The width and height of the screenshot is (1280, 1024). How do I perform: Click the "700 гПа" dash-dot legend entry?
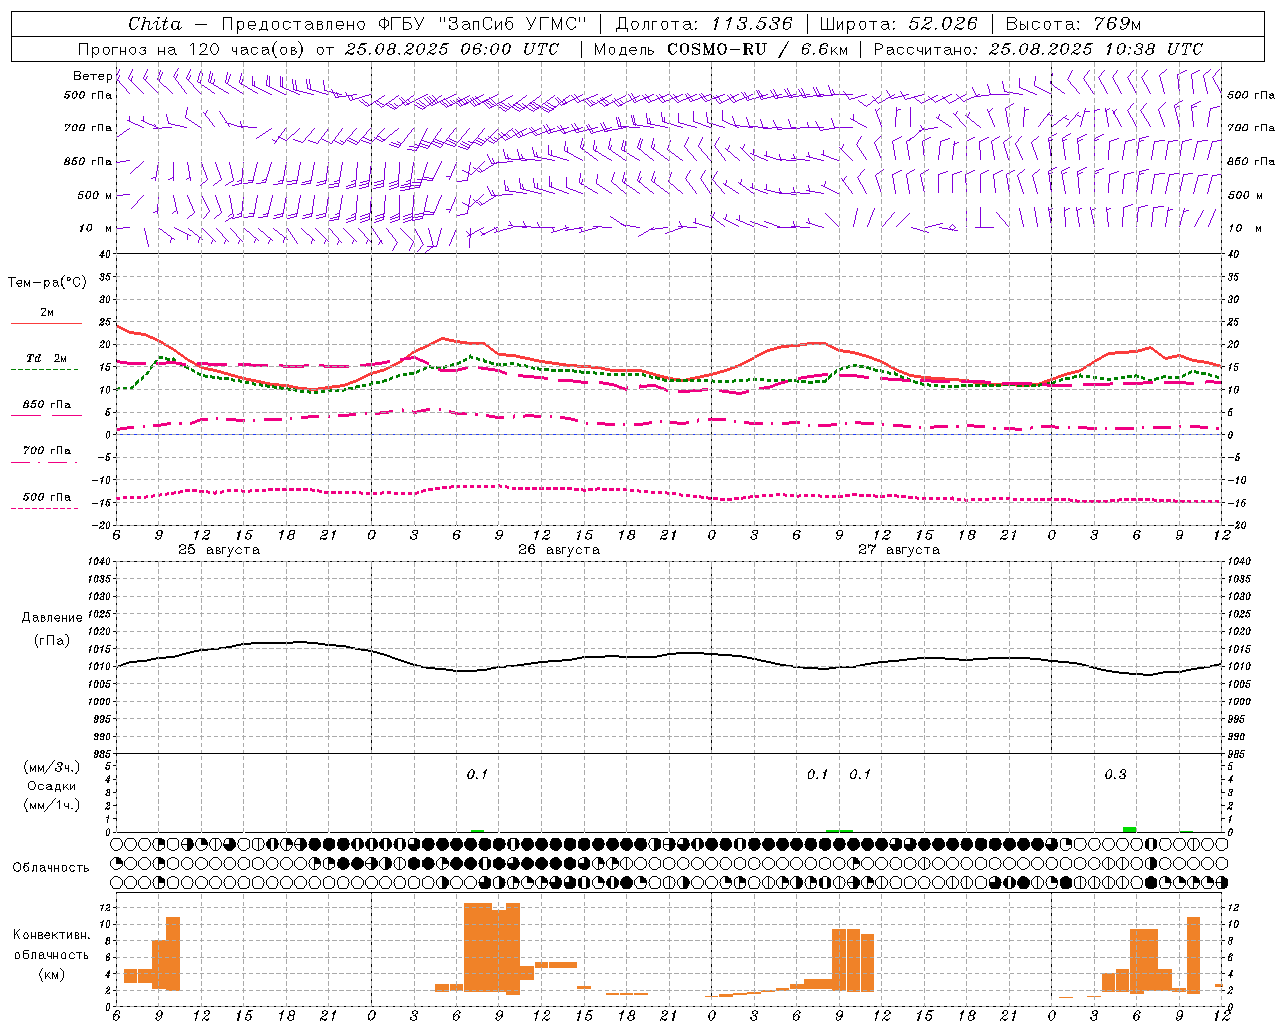[47, 451]
